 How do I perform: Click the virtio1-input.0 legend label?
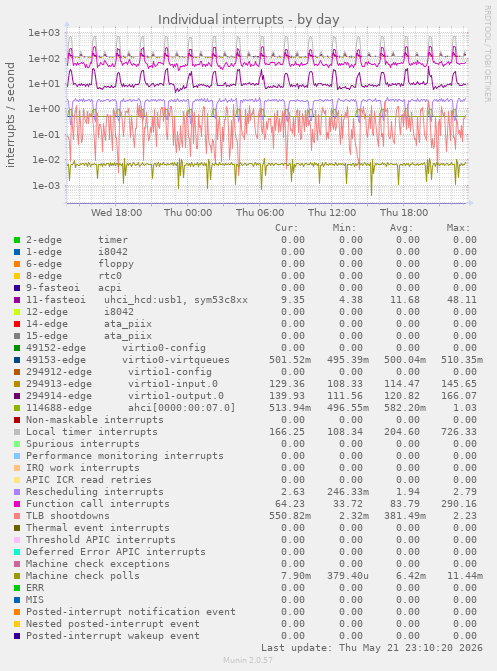pos(173,384)
